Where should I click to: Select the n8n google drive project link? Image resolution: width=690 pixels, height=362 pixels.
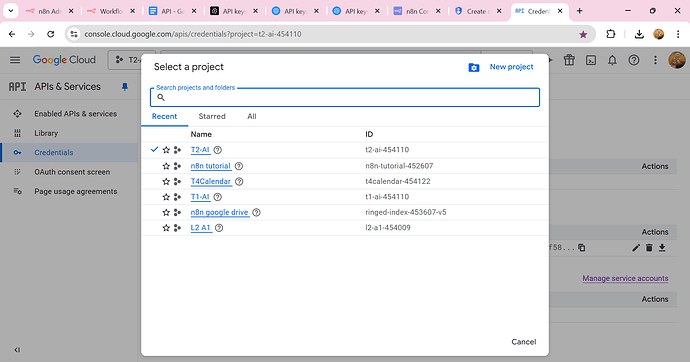[x=219, y=212]
